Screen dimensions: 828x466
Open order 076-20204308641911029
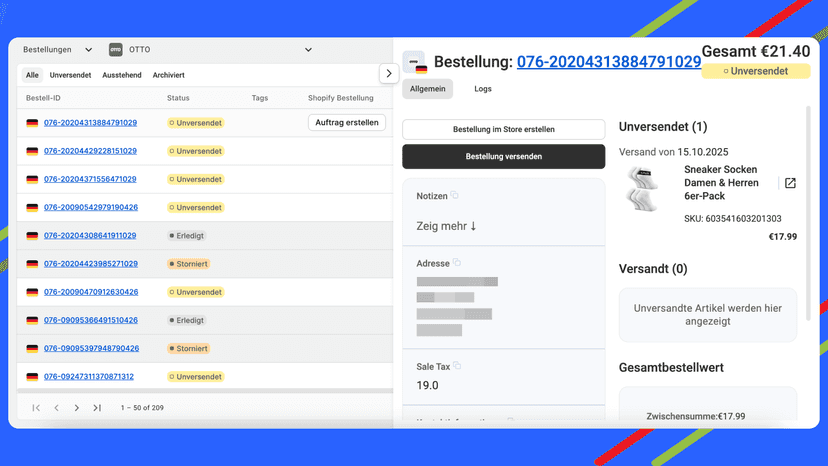tap(90, 236)
